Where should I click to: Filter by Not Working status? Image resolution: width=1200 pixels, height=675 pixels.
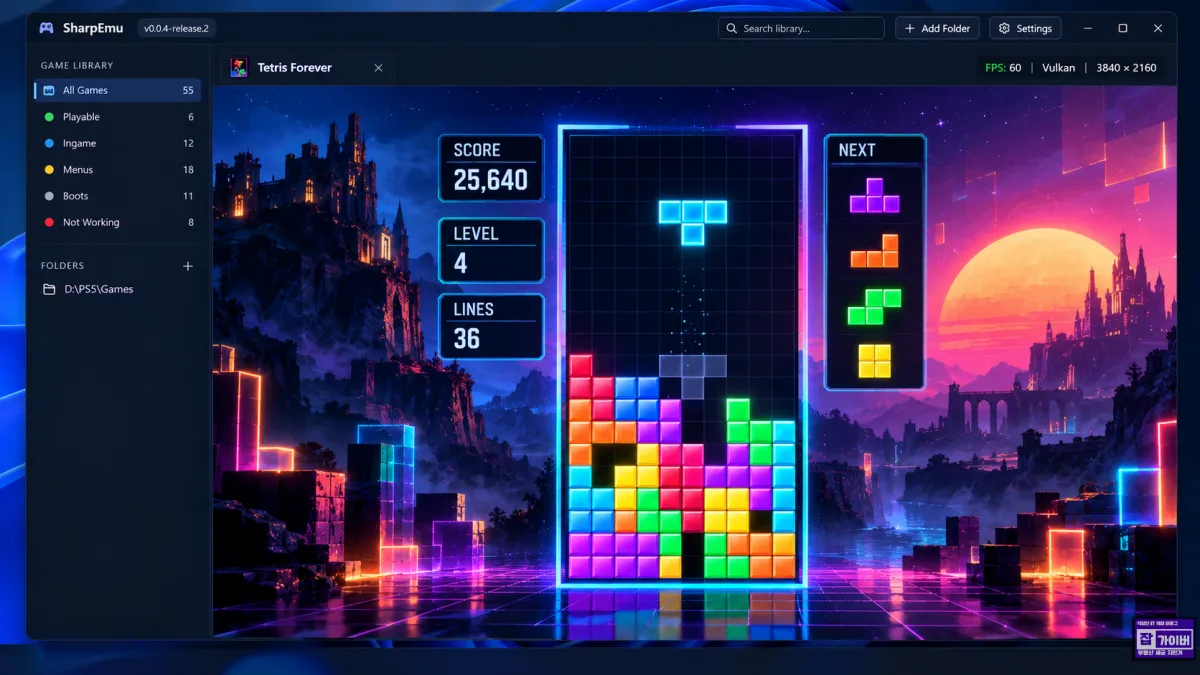point(117,222)
